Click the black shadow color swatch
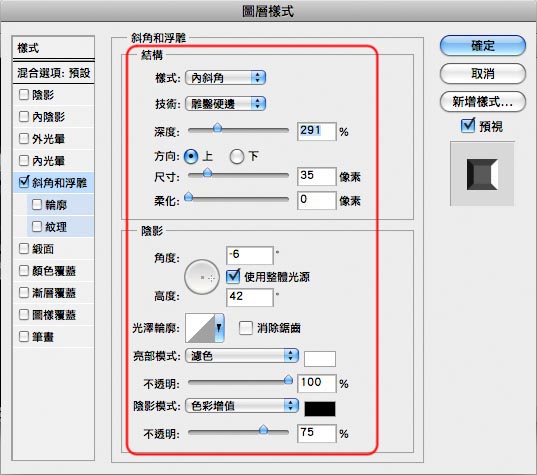 [x=320, y=409]
